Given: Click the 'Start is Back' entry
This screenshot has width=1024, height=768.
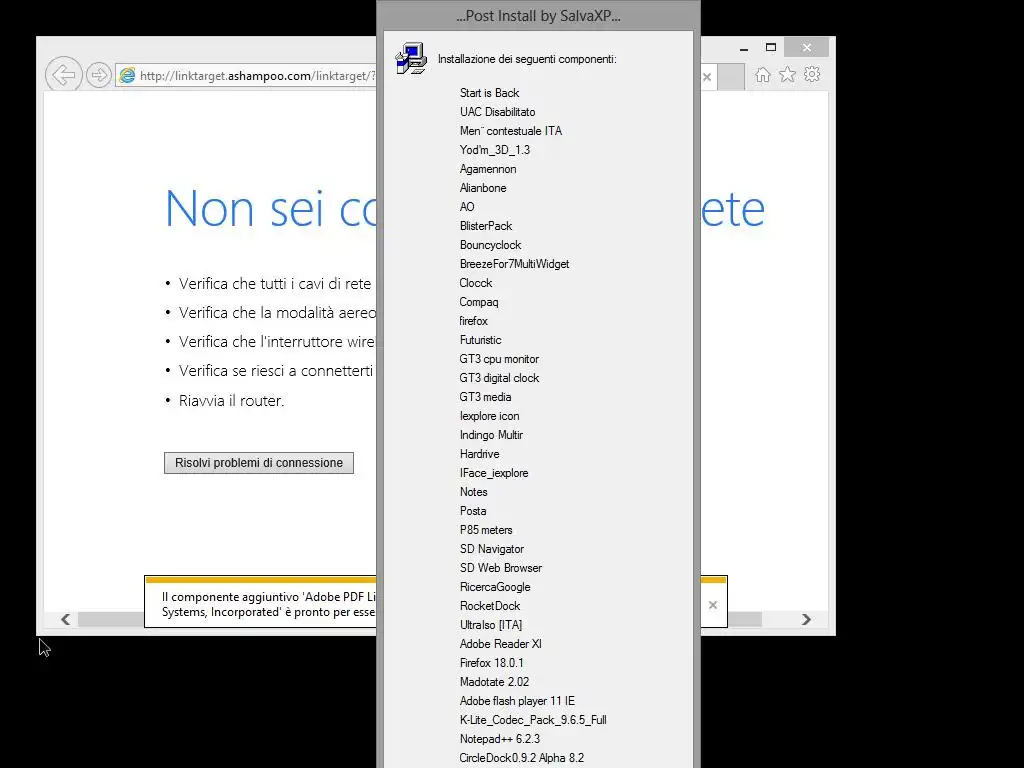Looking at the screenshot, I should click(x=489, y=93).
